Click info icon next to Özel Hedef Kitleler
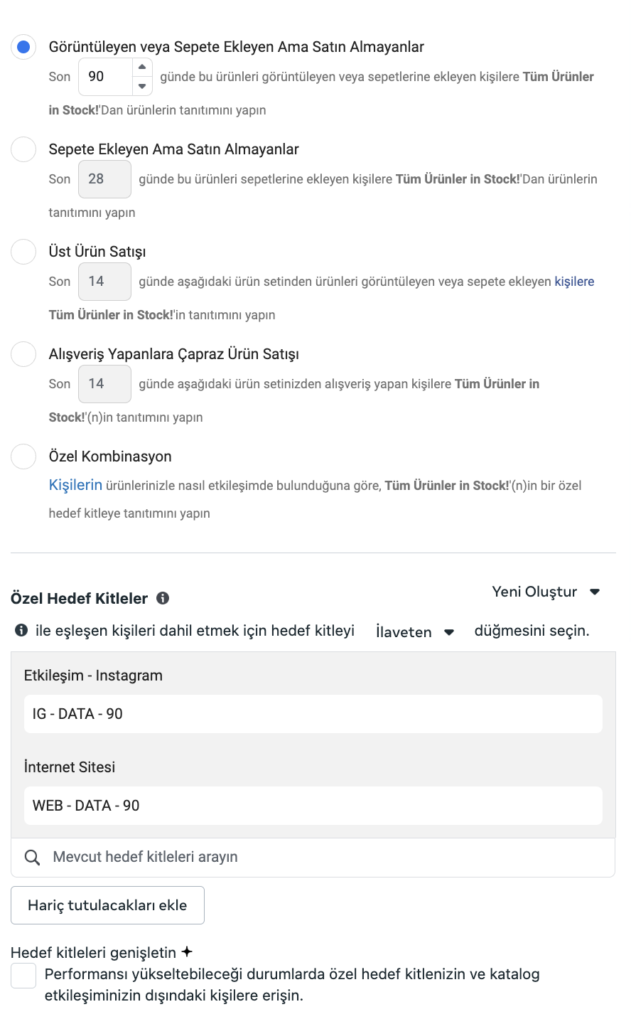The height and width of the screenshot is (1024, 631). click(163, 598)
